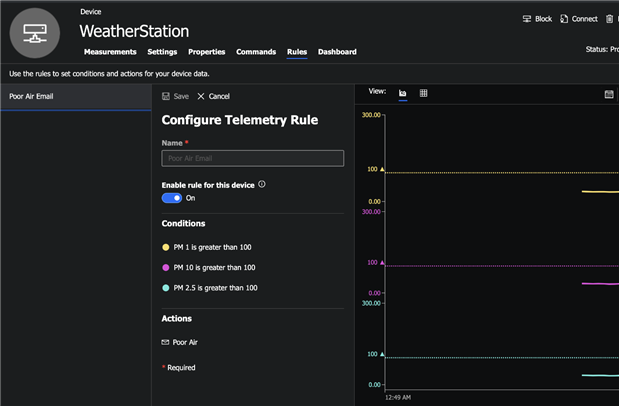619x406 pixels.
Task: Click the Cancel button
Action: point(213,96)
